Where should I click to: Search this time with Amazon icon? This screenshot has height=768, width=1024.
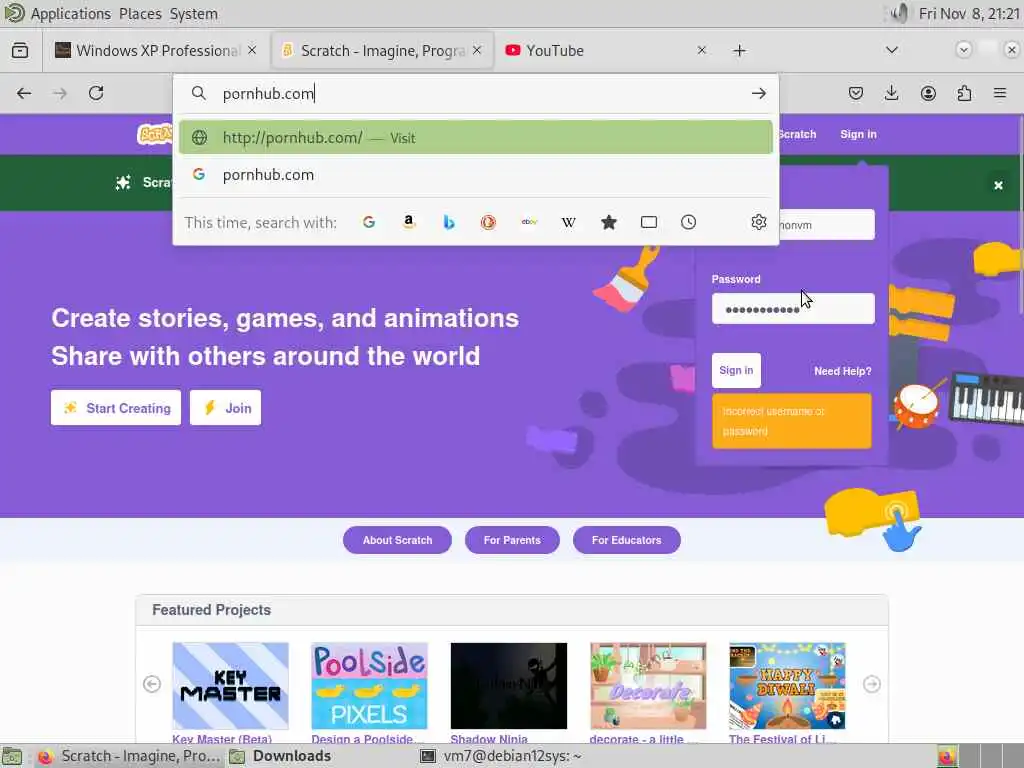point(409,222)
